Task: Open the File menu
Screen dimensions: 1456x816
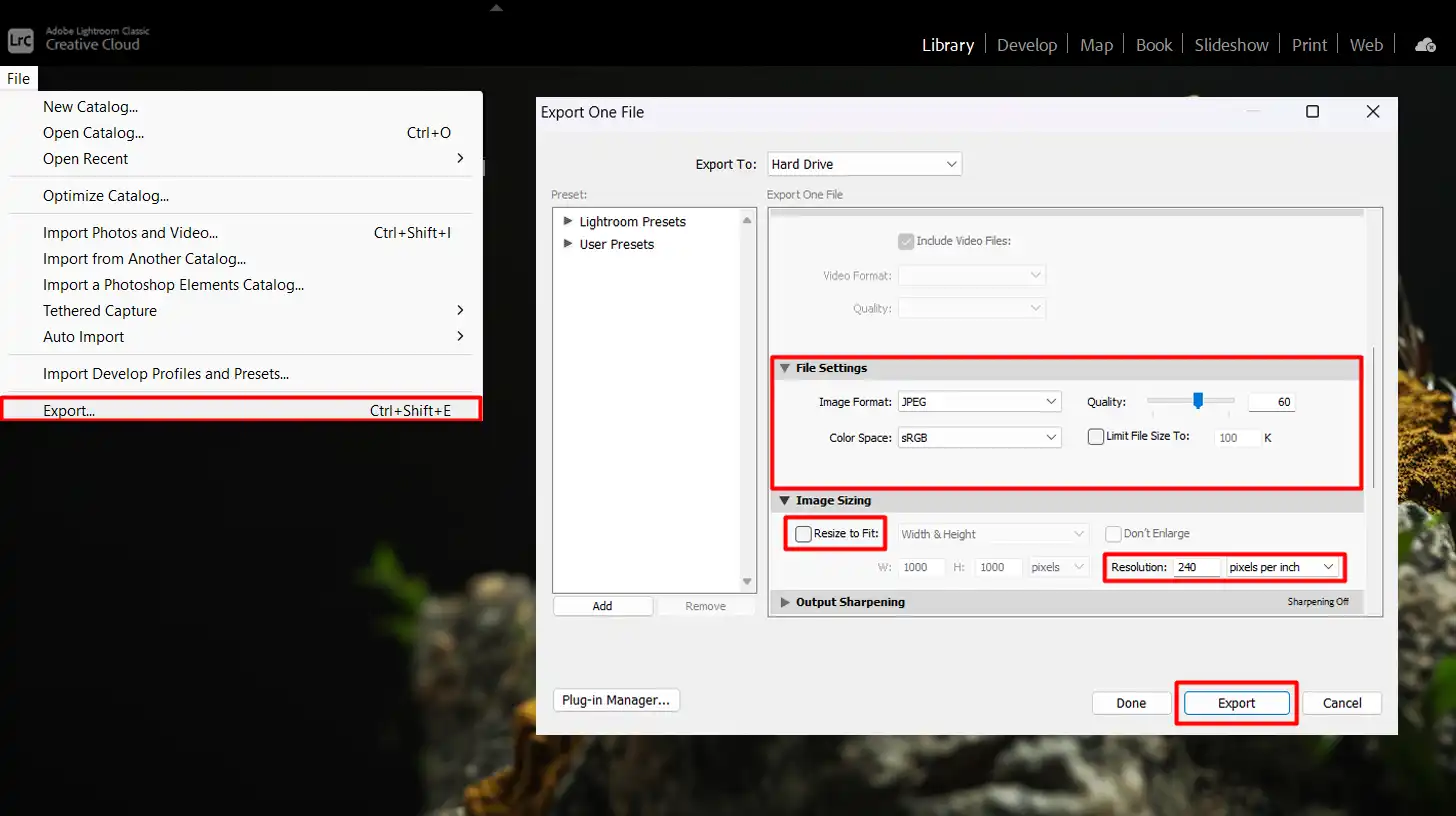Action: click(x=18, y=79)
